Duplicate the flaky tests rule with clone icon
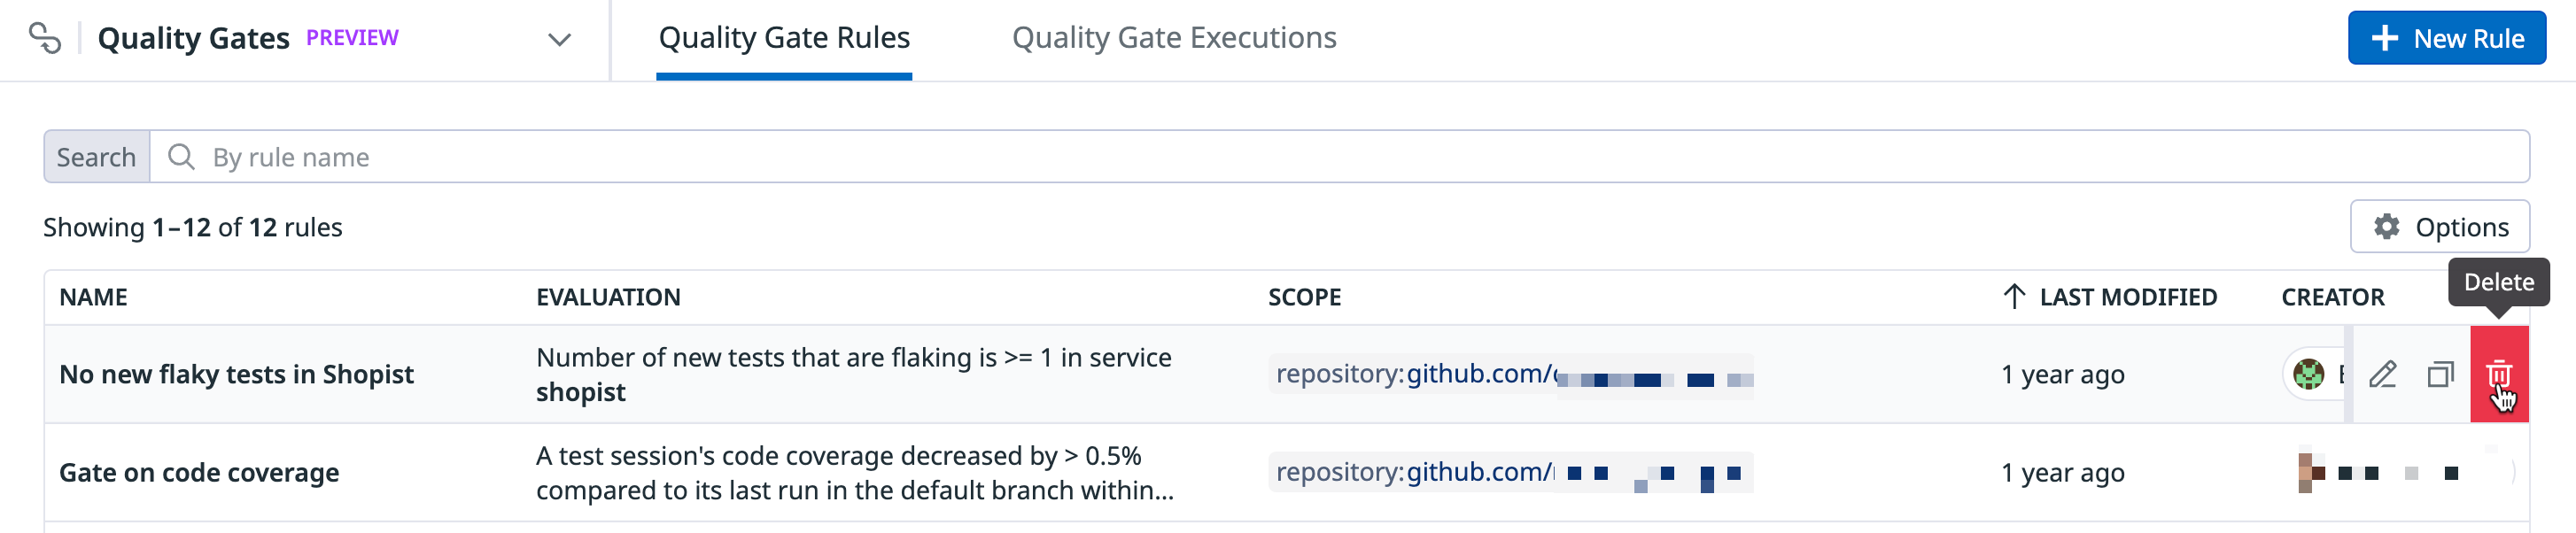 [x=2440, y=375]
